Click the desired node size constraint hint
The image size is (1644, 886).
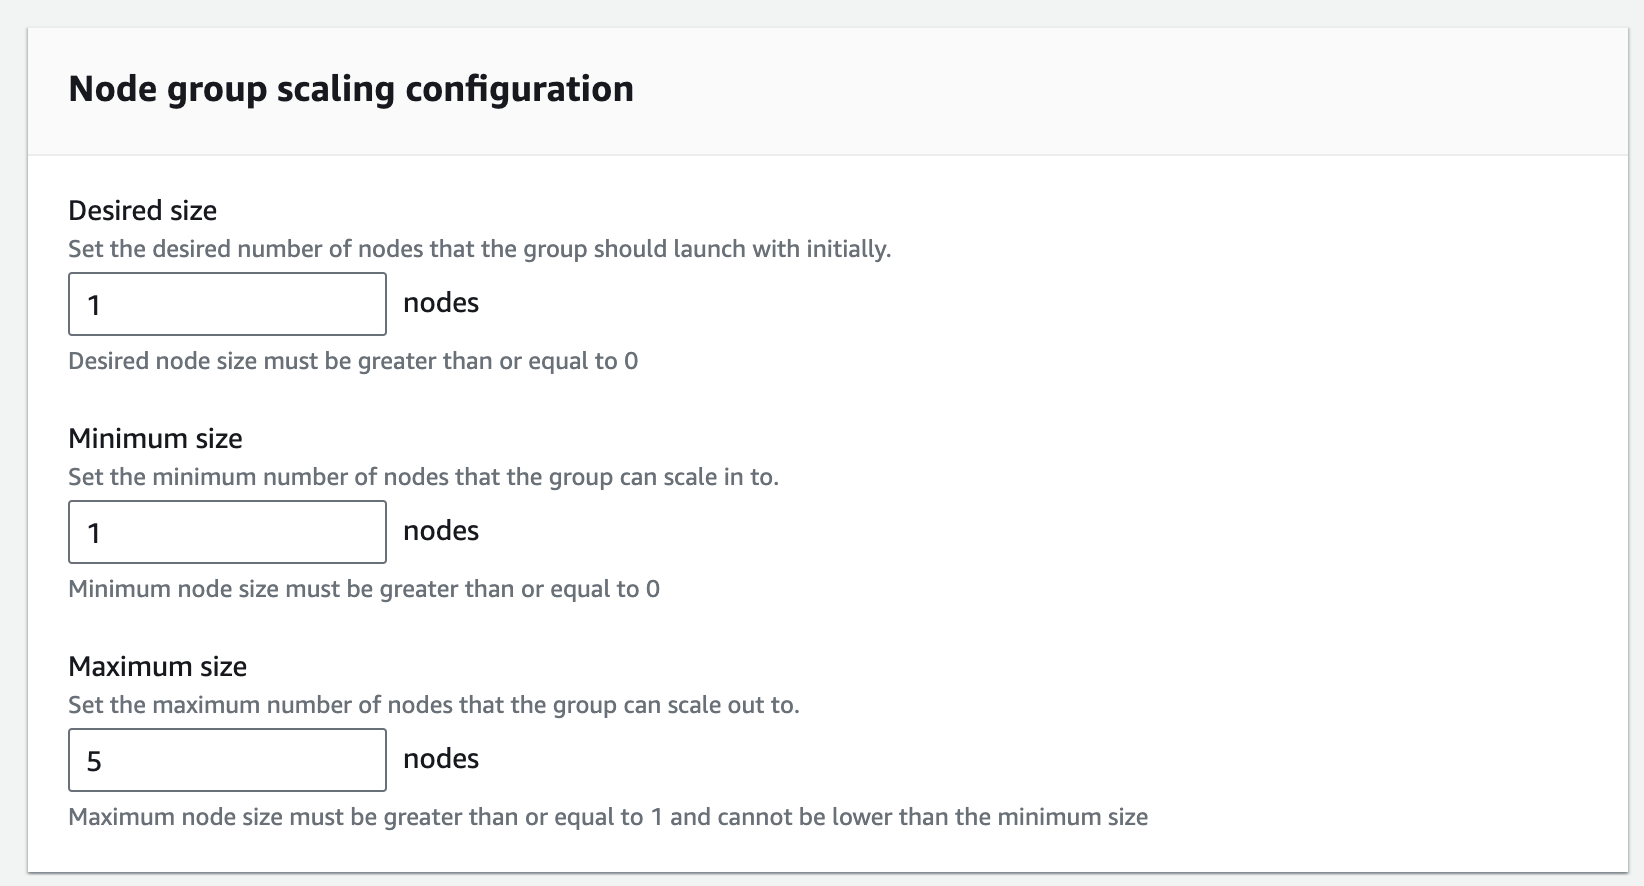pos(354,361)
